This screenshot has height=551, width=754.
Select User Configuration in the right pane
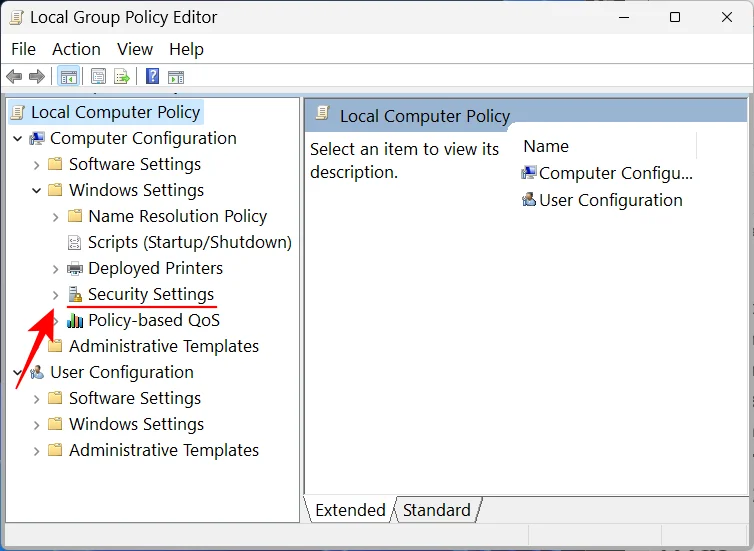610,200
